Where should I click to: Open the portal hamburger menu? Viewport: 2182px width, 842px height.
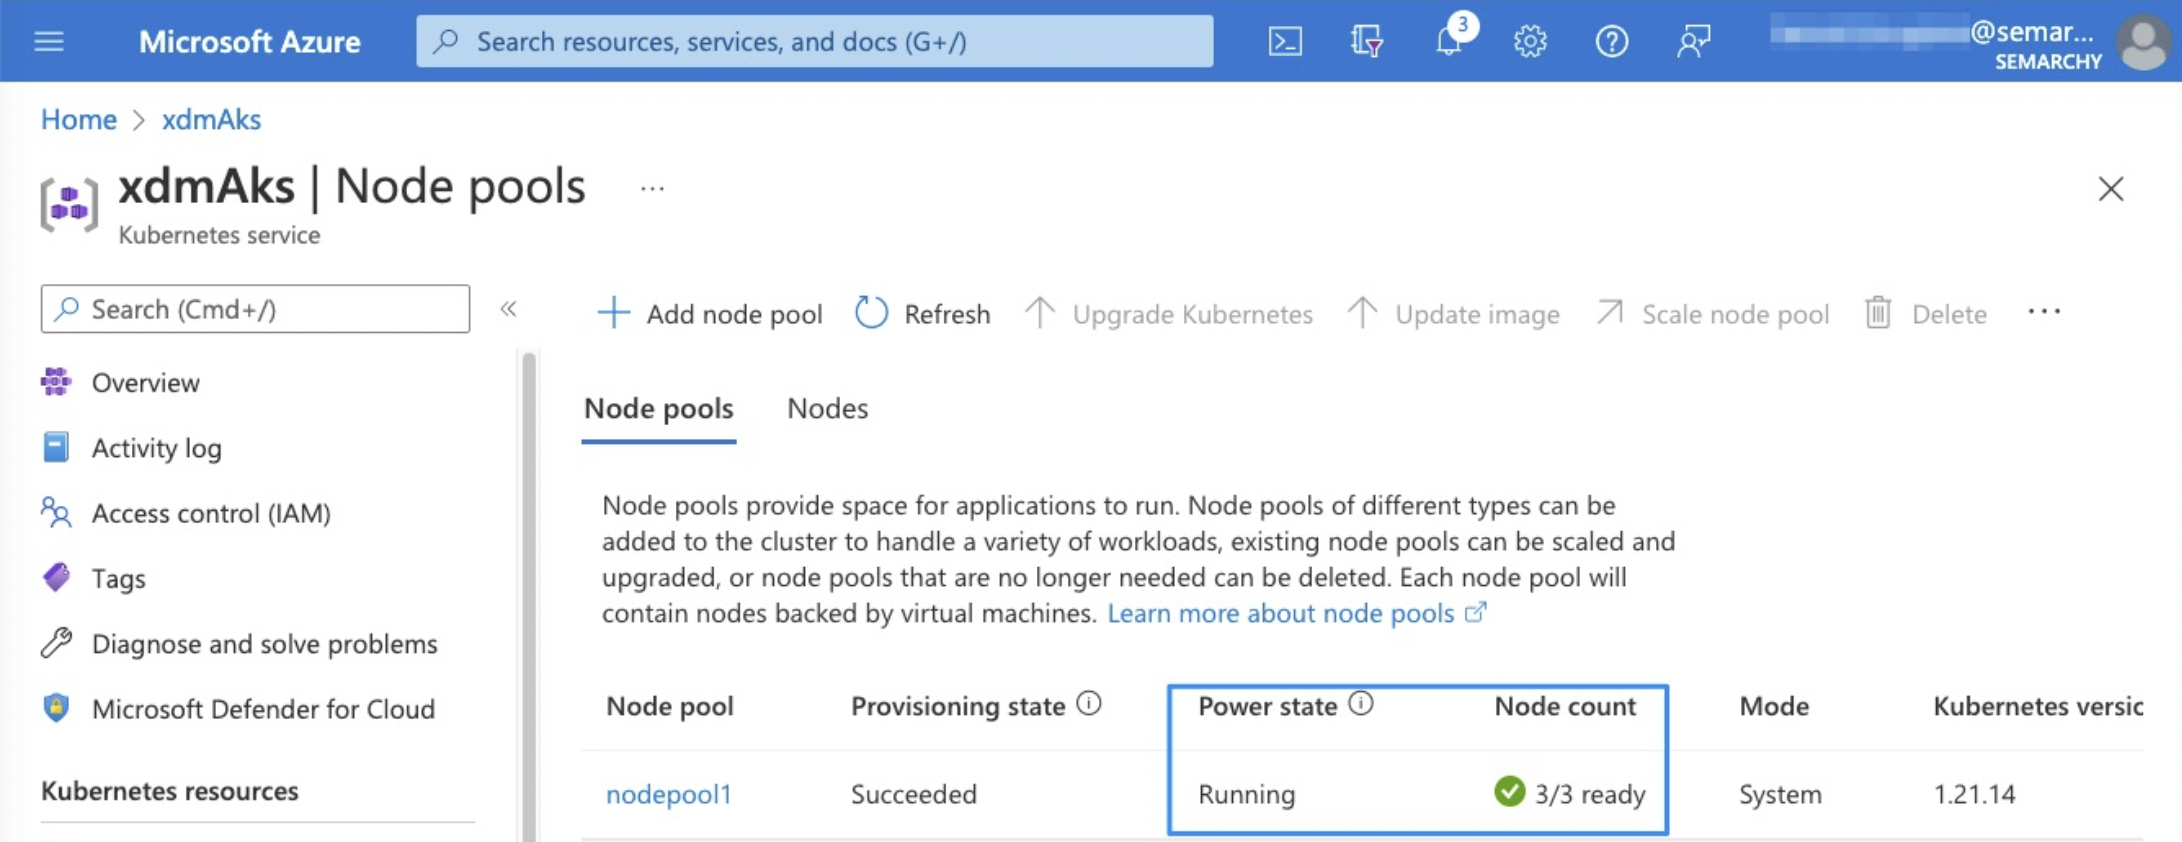pos(48,41)
